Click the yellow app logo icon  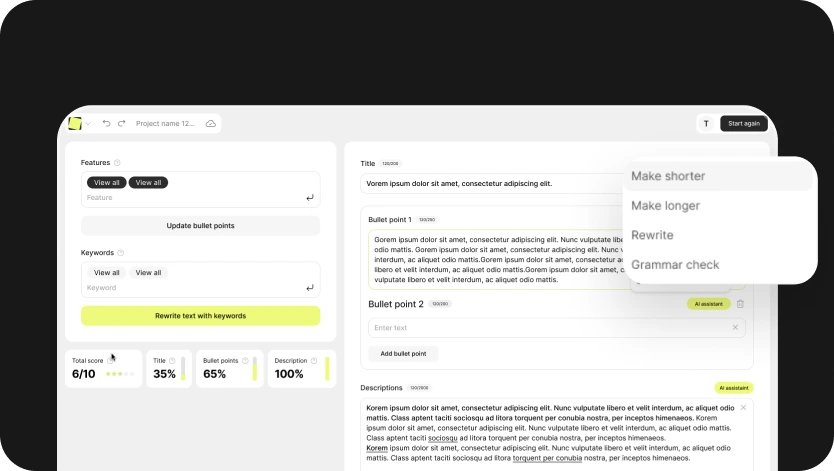75,123
